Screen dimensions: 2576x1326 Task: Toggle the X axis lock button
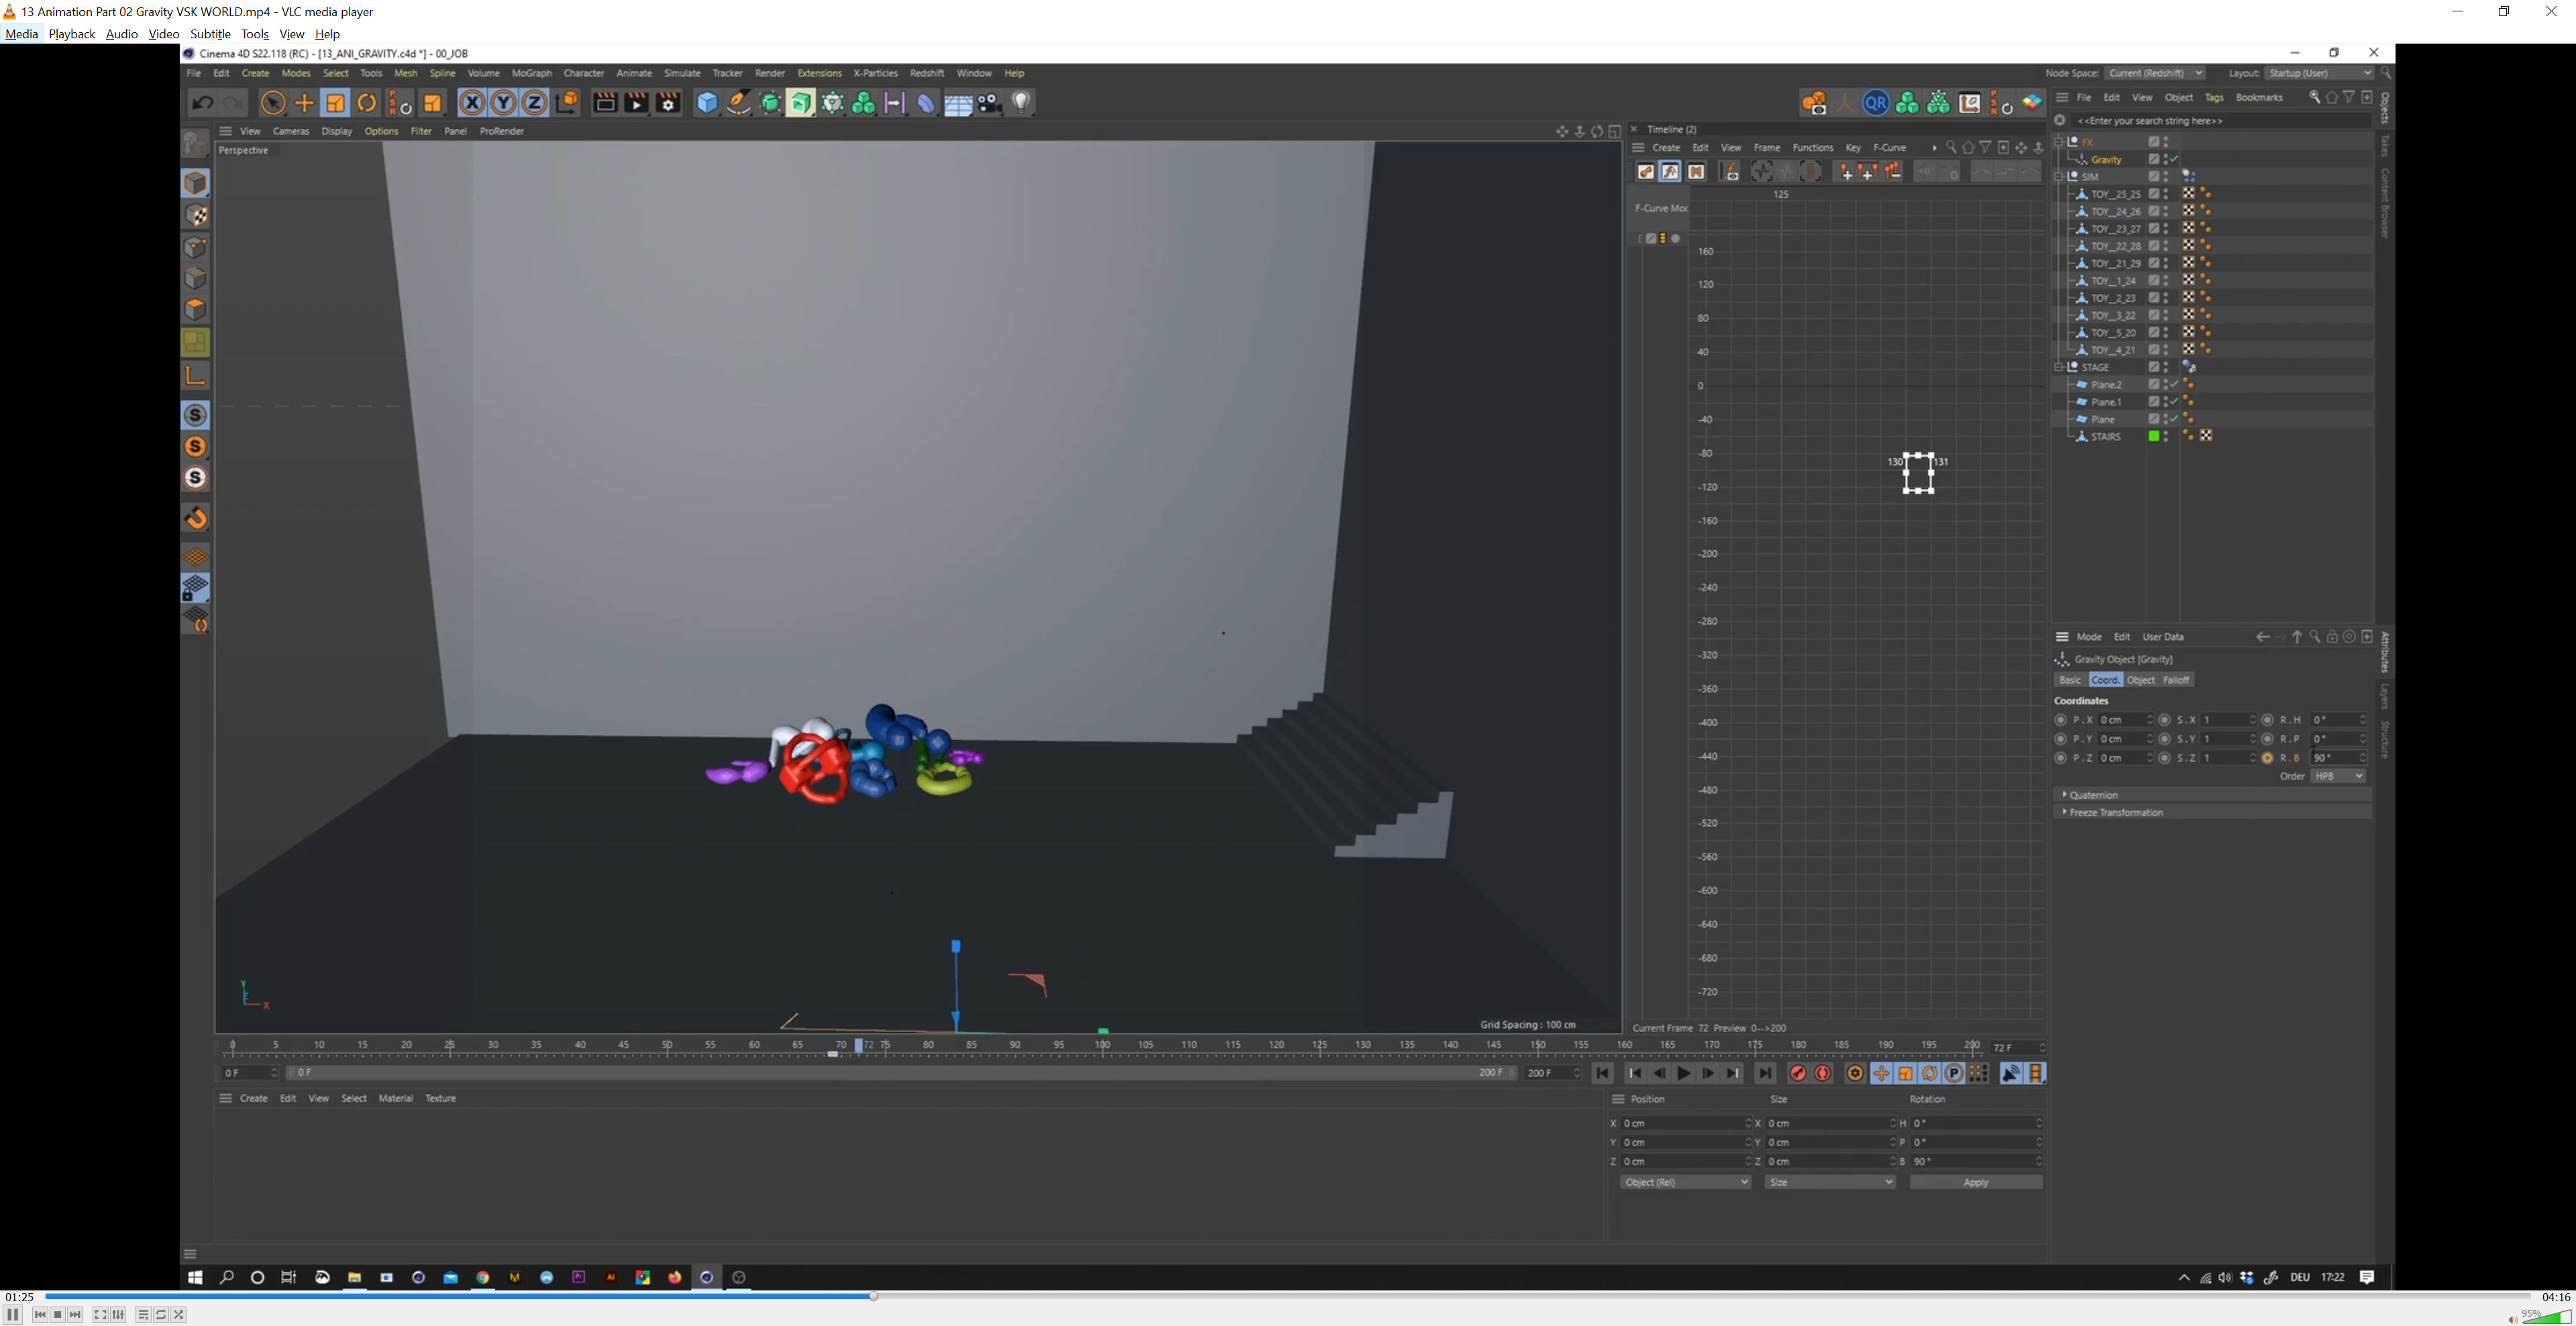[x=472, y=103]
